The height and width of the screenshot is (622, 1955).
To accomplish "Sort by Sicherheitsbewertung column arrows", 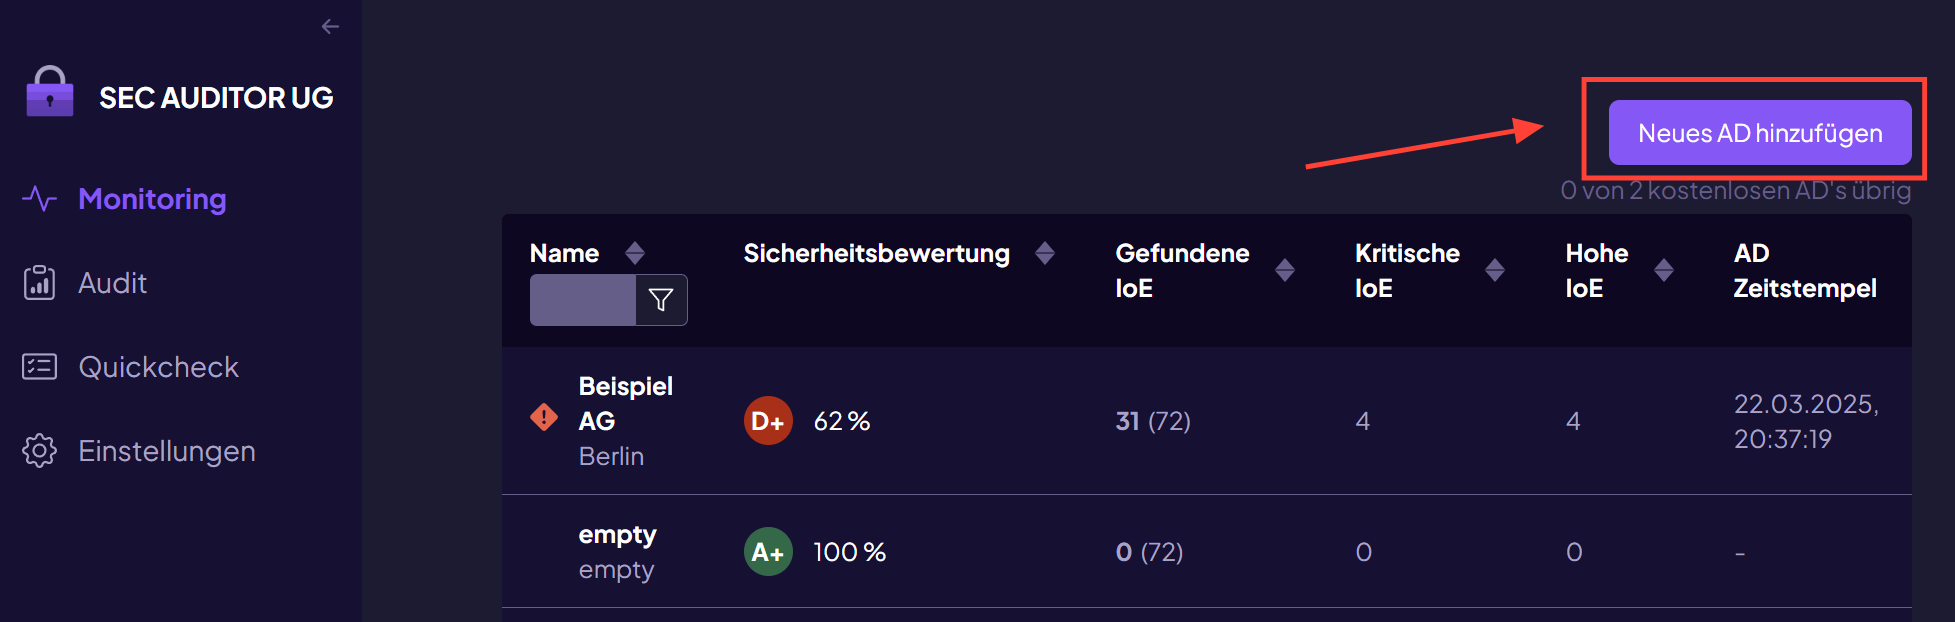I will tap(1045, 253).
